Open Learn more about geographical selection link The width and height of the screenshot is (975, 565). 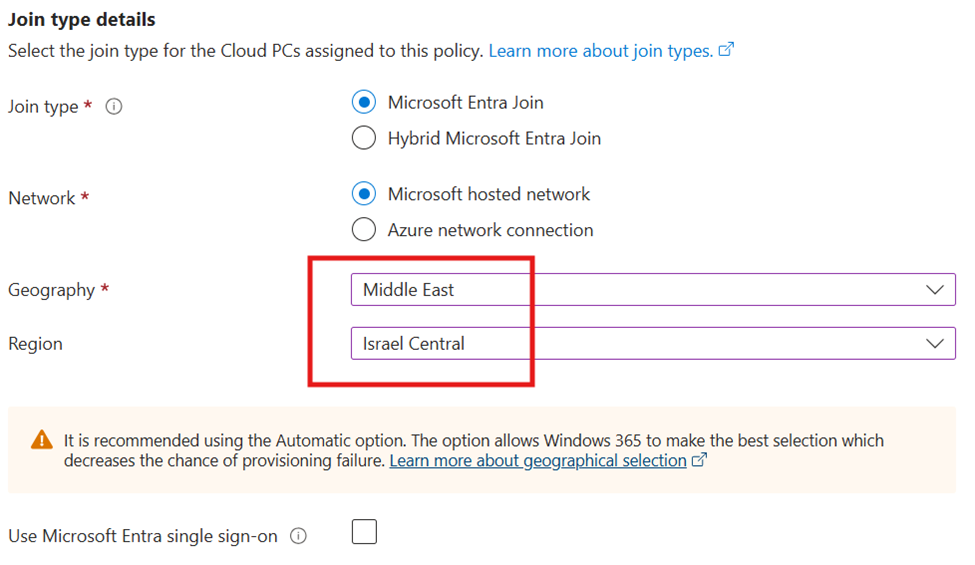click(538, 461)
